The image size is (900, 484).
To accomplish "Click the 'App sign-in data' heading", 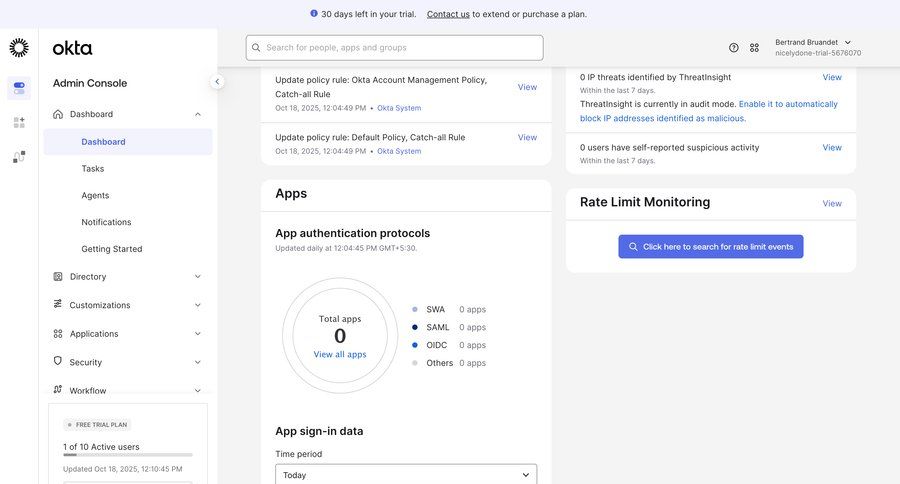I will 319,431.
